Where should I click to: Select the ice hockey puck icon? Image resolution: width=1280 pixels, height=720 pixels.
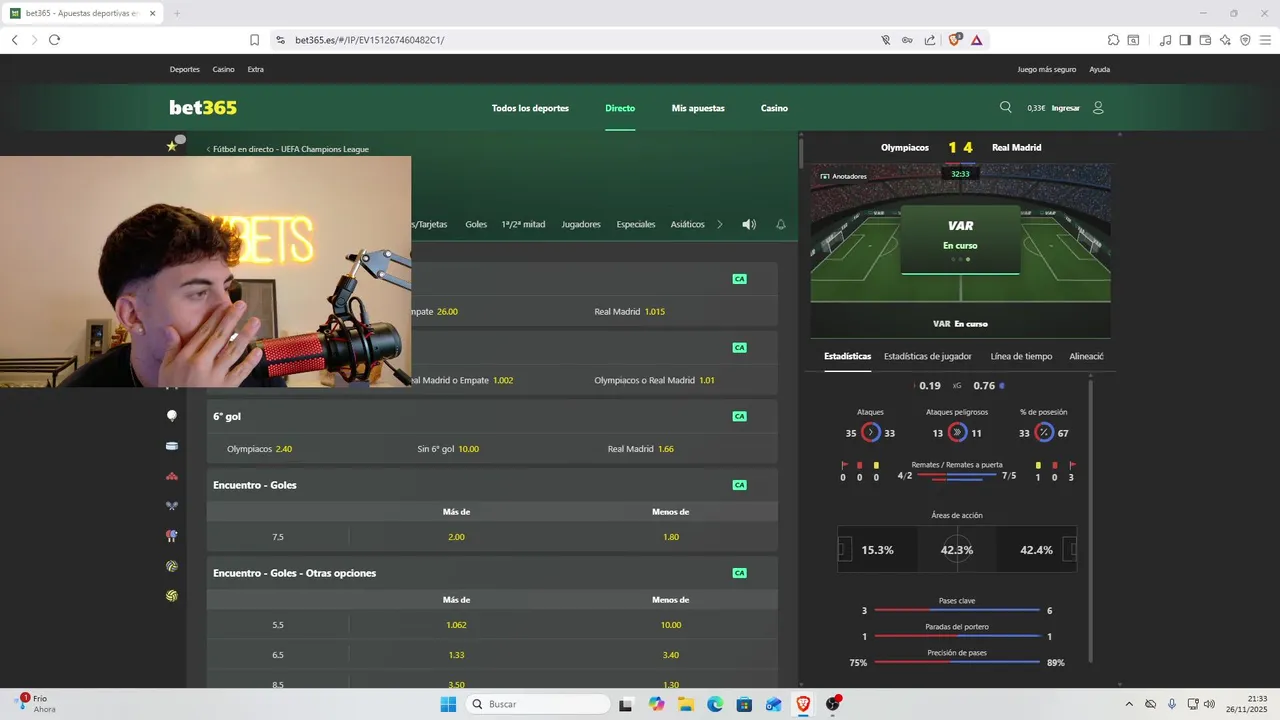(x=172, y=446)
